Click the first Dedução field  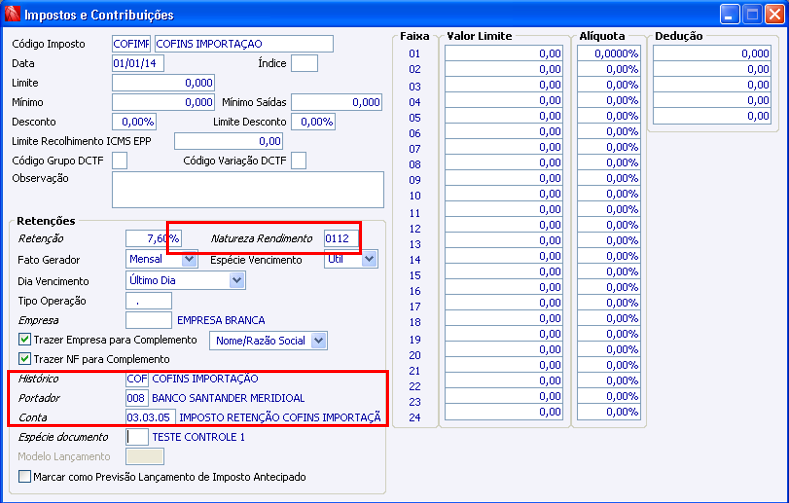712,53
